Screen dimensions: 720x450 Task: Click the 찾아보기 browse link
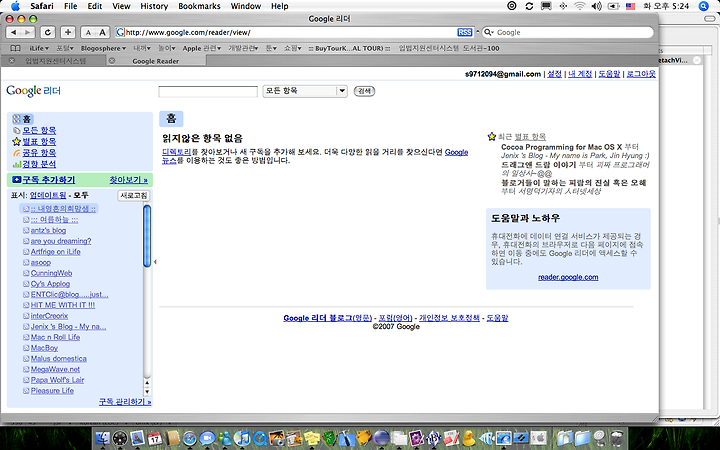click(x=129, y=180)
